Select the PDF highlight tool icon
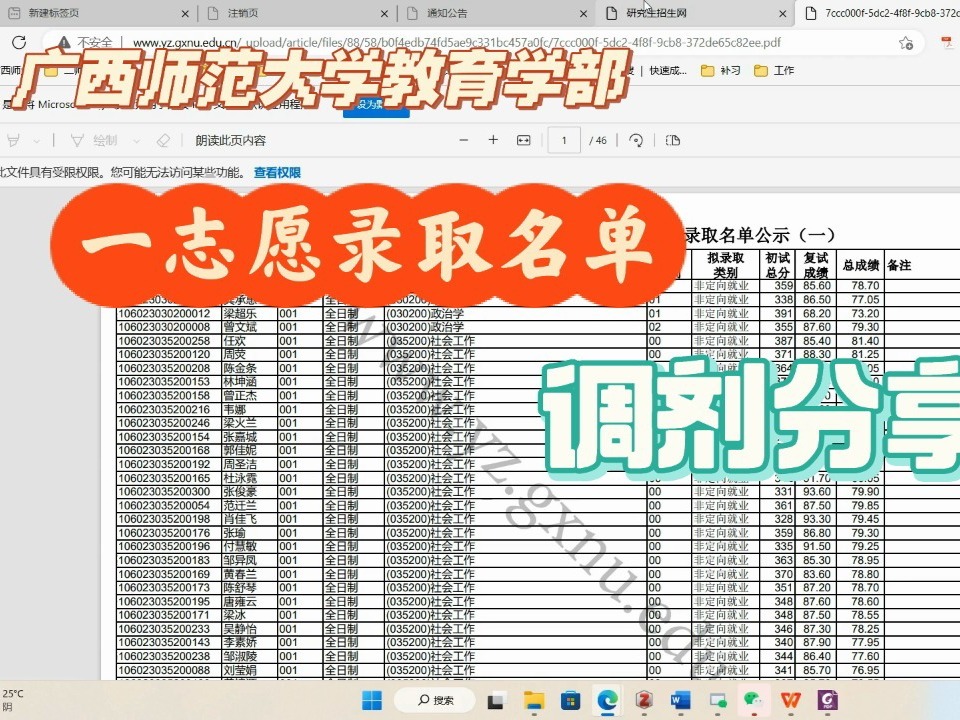 tap(13, 141)
